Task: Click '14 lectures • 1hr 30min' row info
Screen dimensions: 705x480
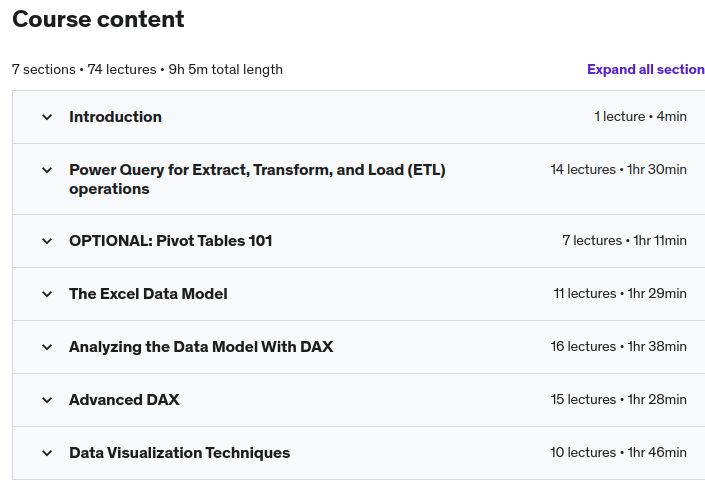Action: click(619, 169)
